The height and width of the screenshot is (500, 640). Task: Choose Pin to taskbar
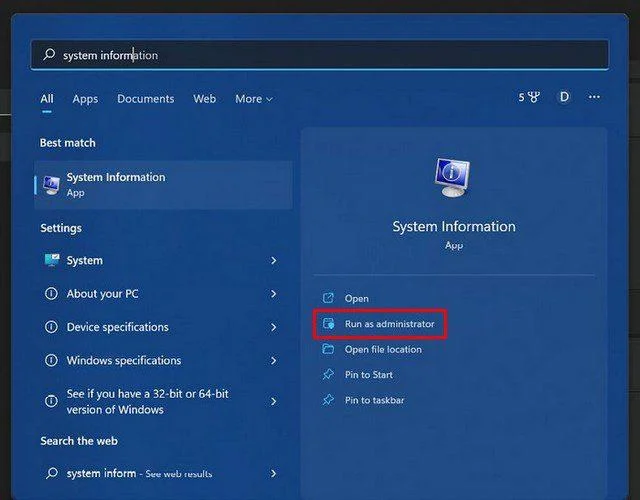point(374,400)
